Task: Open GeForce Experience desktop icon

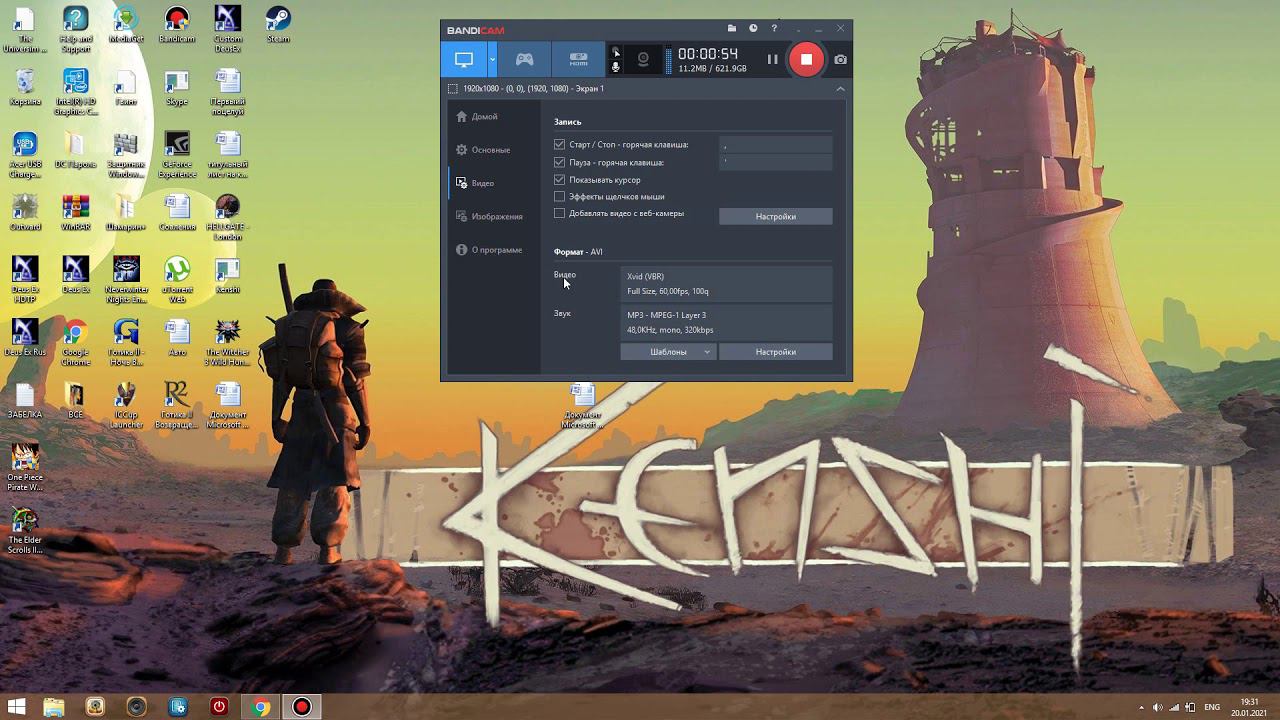Action: click(x=177, y=155)
